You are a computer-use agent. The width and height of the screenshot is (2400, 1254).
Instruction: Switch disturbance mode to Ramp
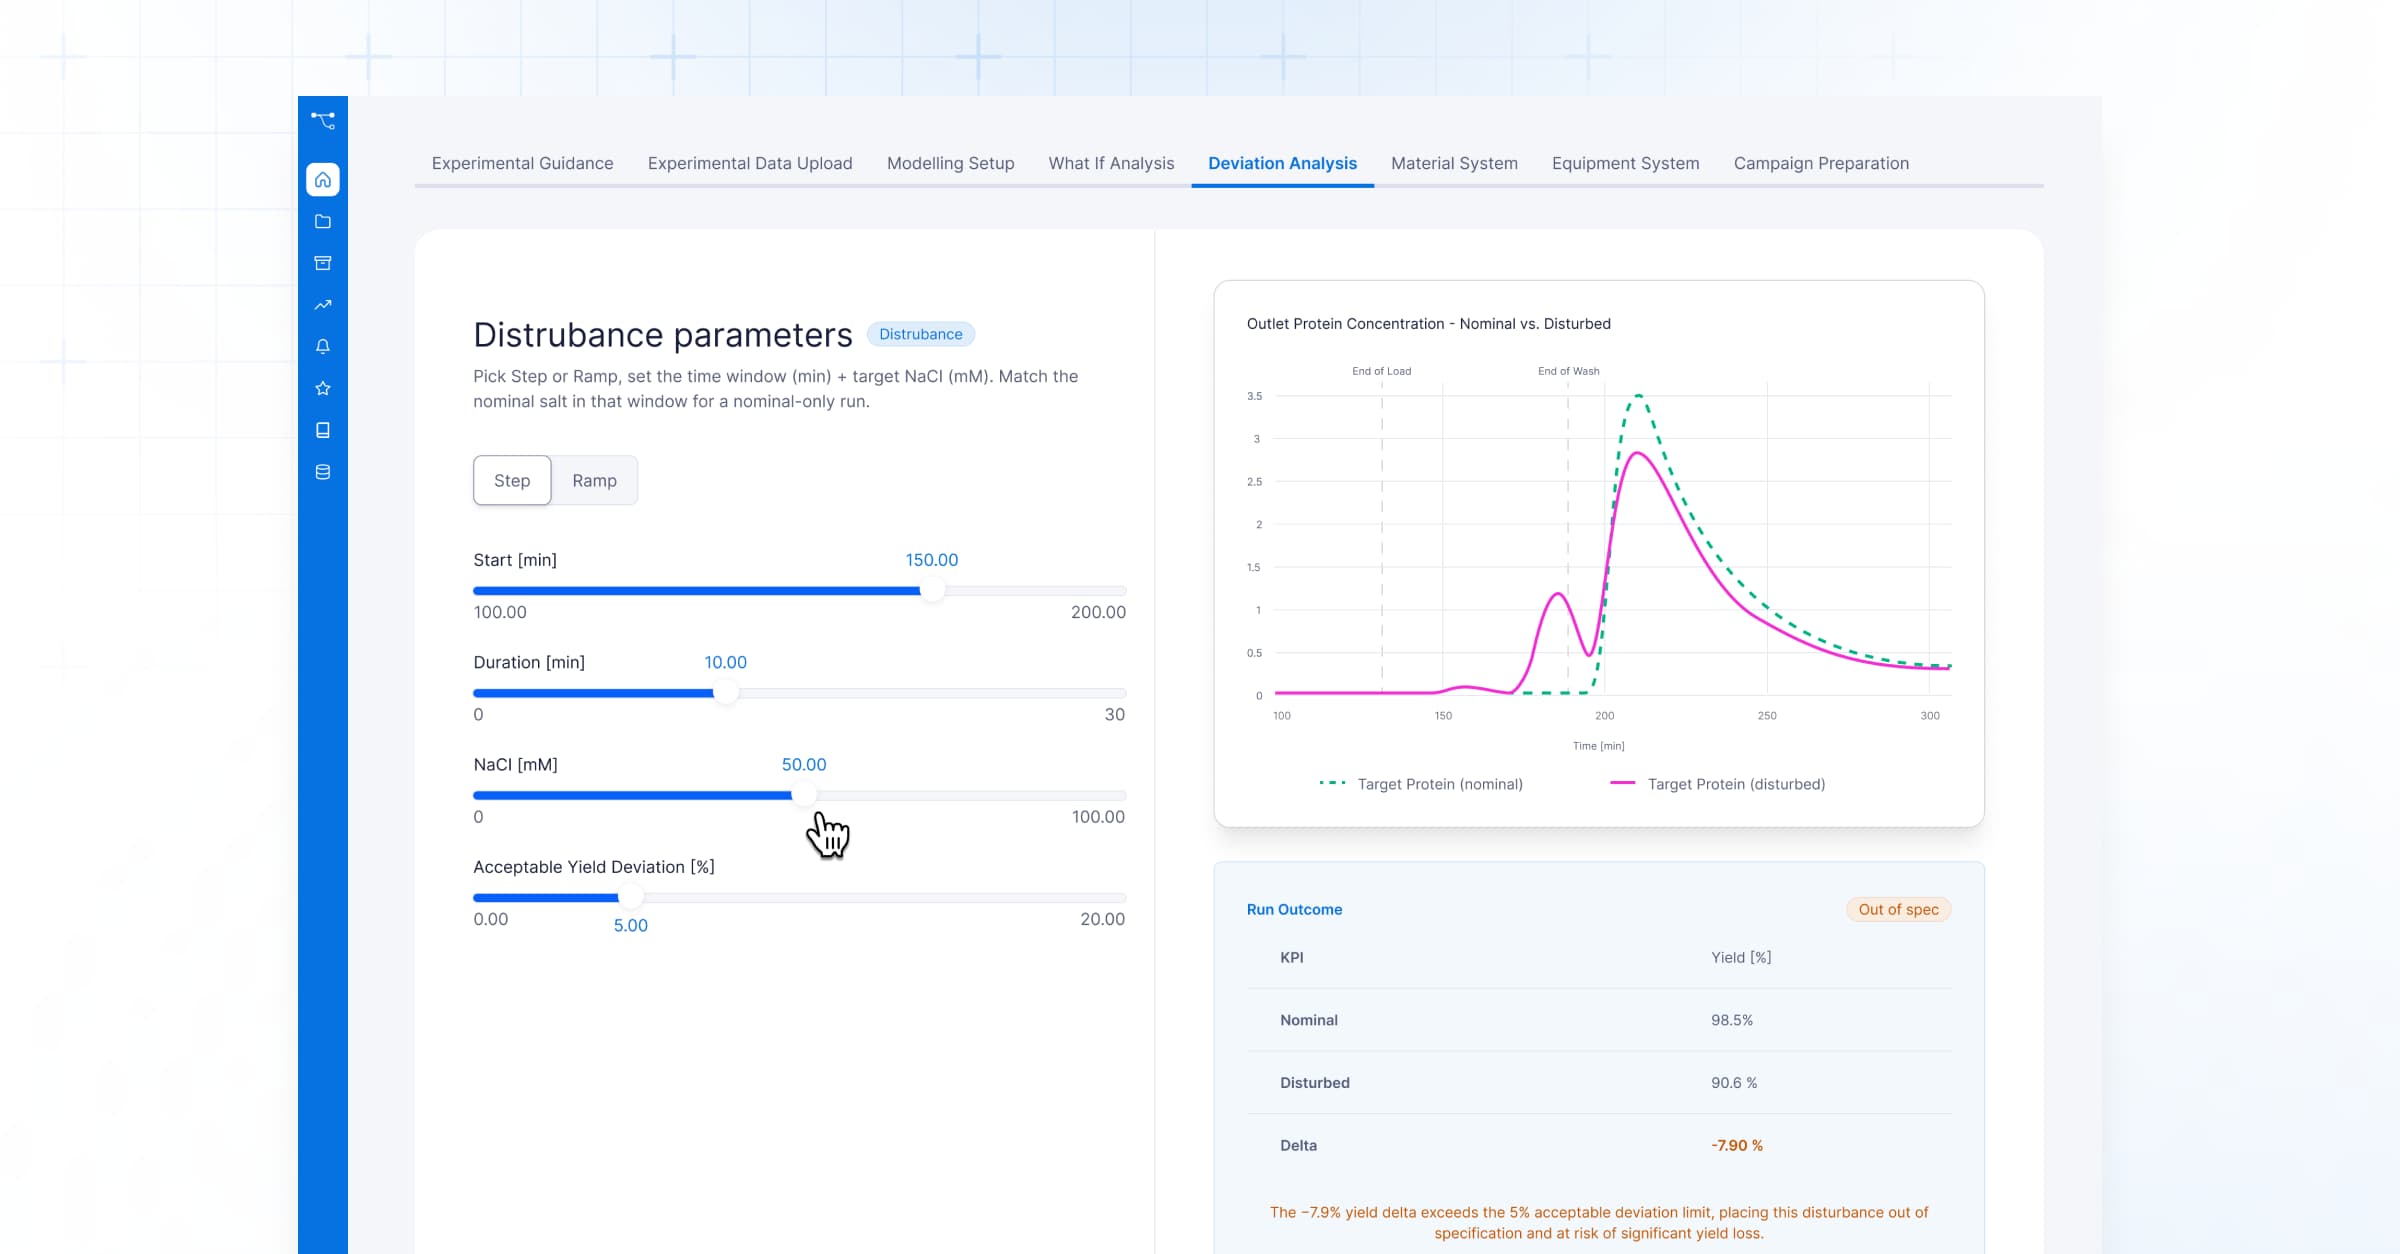(594, 480)
